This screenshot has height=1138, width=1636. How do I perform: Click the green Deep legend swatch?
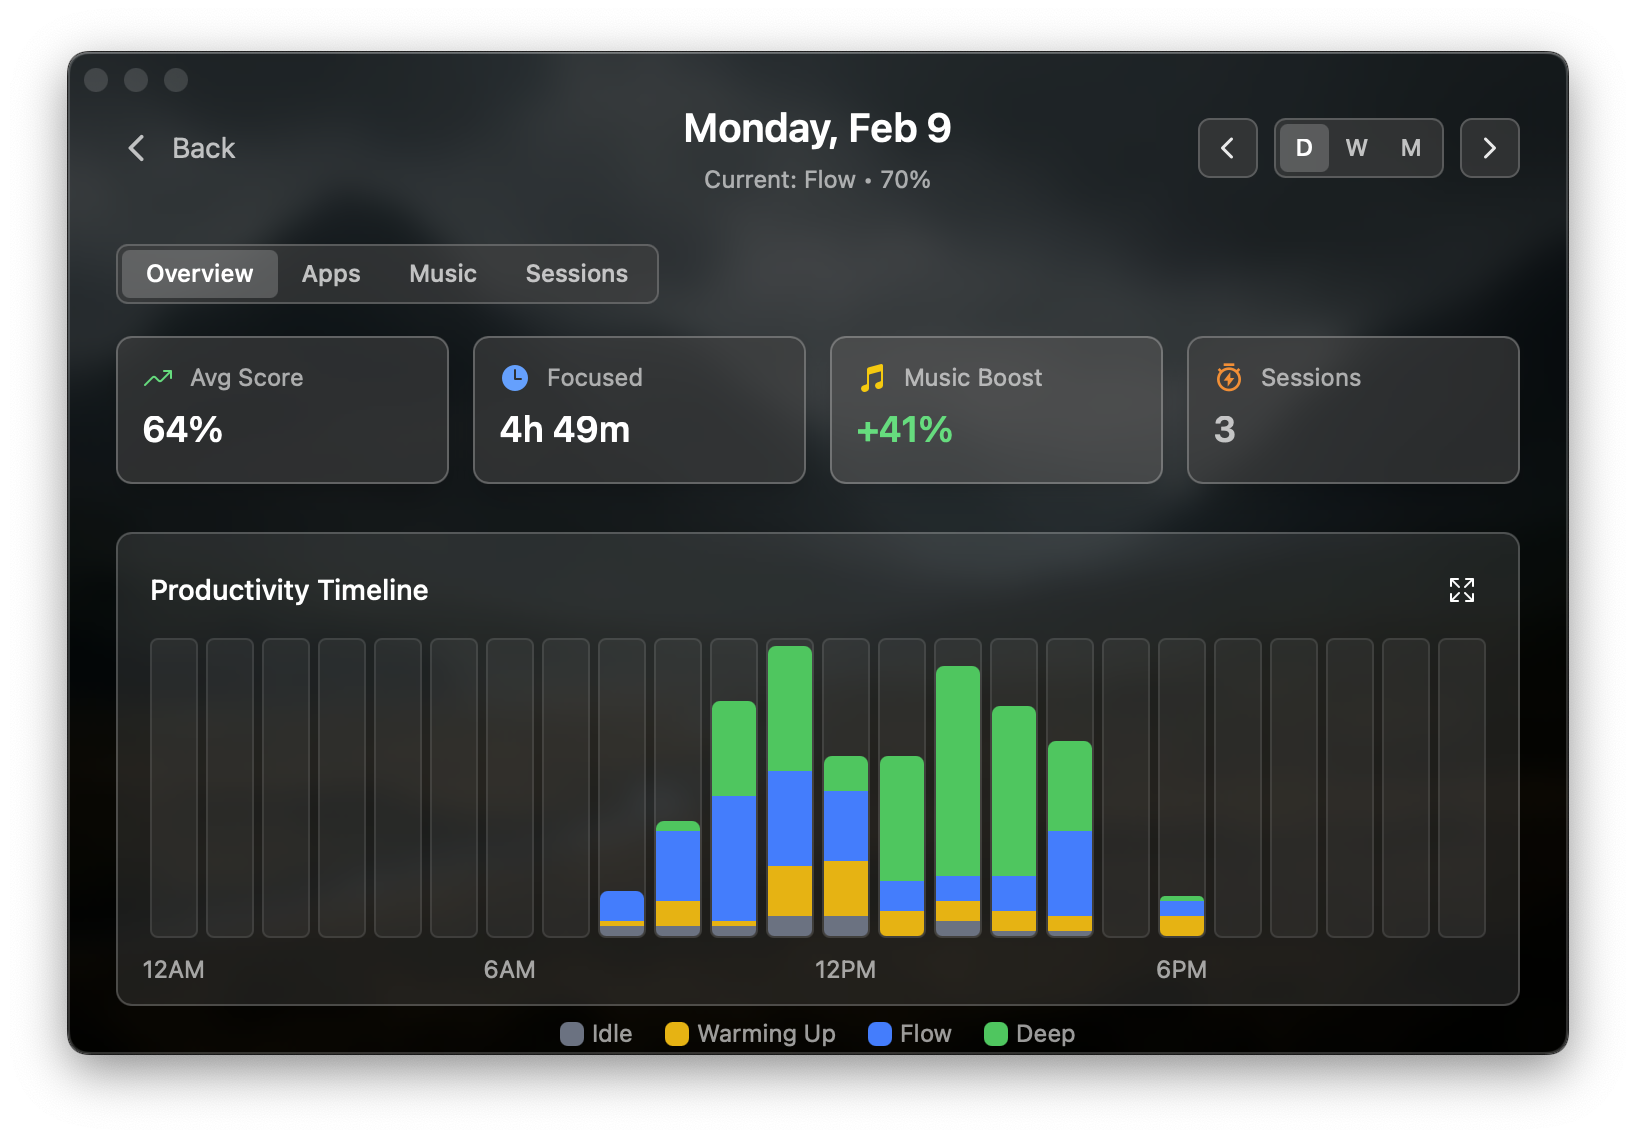pos(995,1034)
